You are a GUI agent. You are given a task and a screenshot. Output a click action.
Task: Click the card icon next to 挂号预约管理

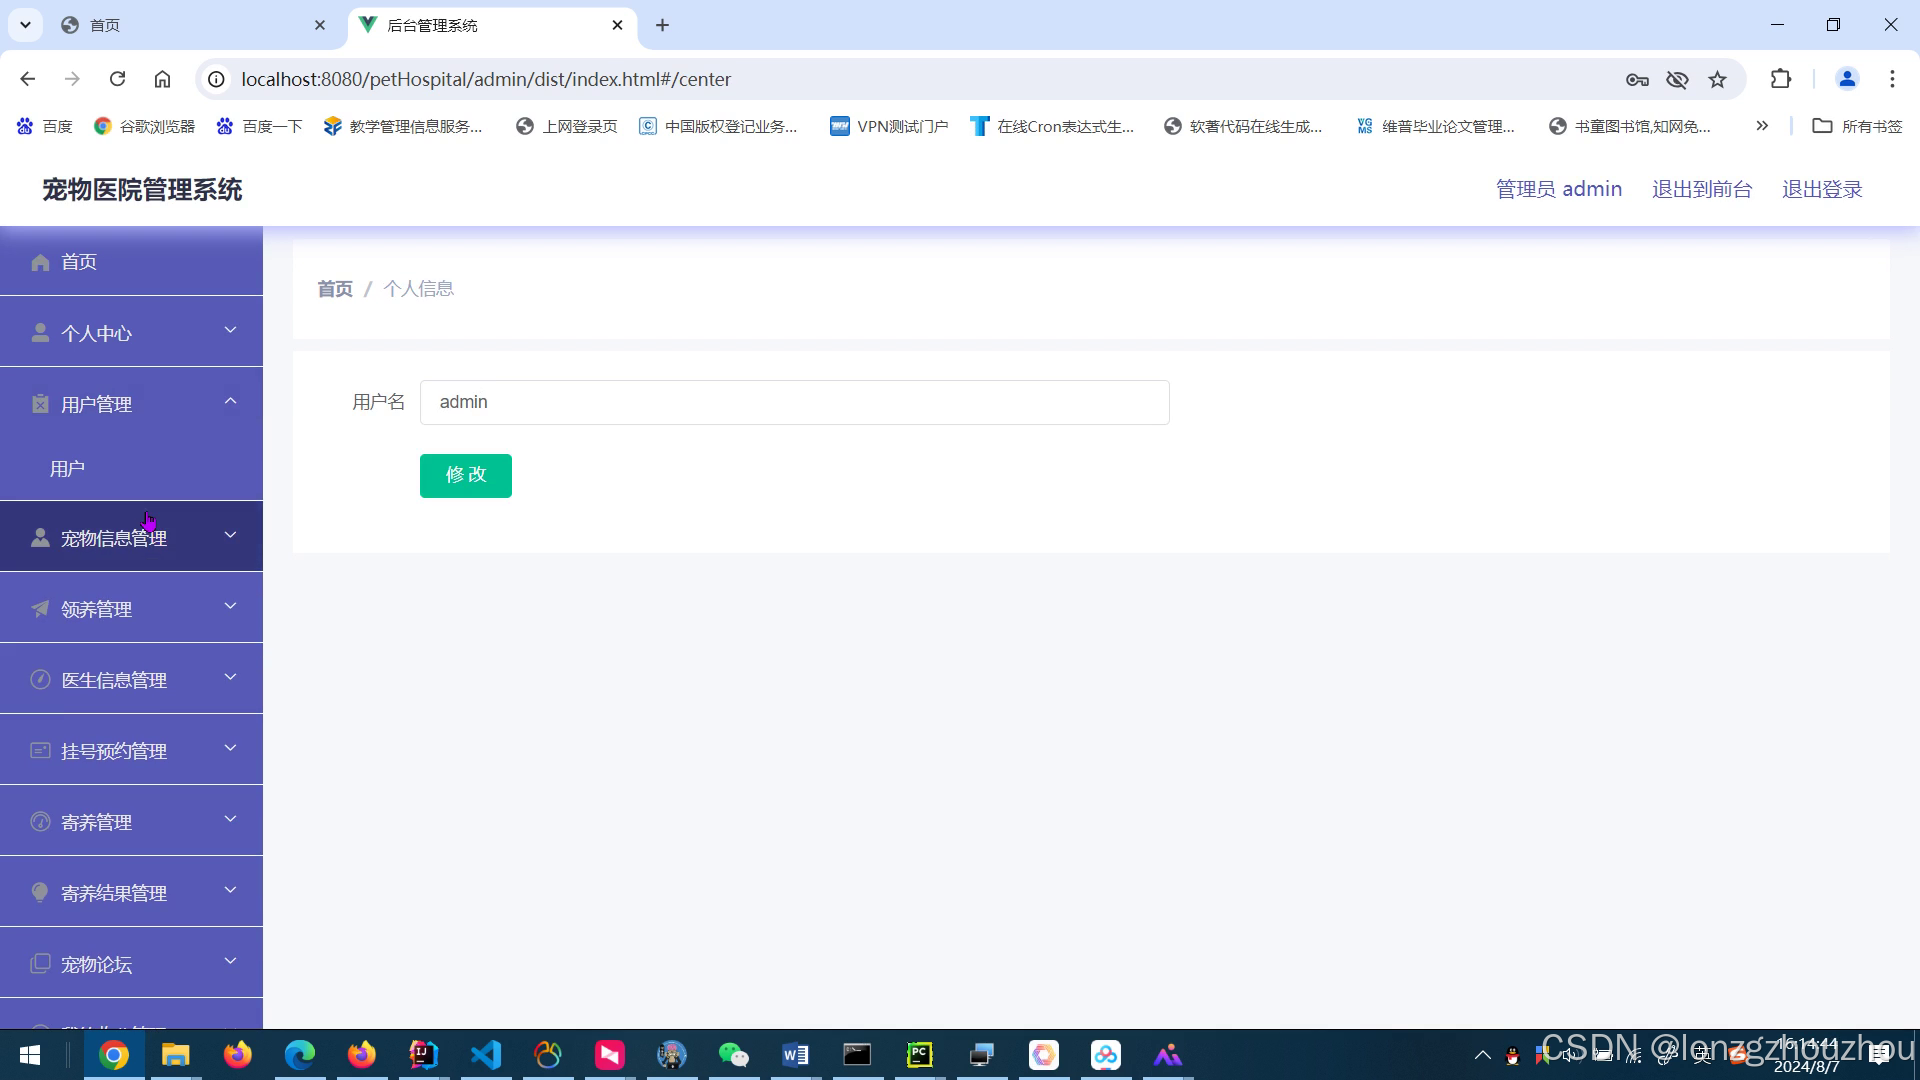(x=40, y=751)
